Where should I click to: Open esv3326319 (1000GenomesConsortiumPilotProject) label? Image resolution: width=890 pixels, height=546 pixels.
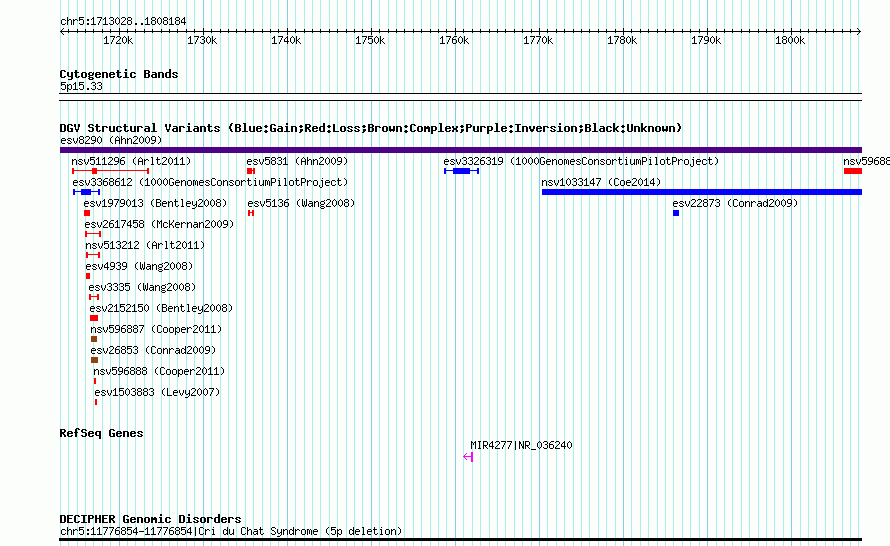point(581,161)
